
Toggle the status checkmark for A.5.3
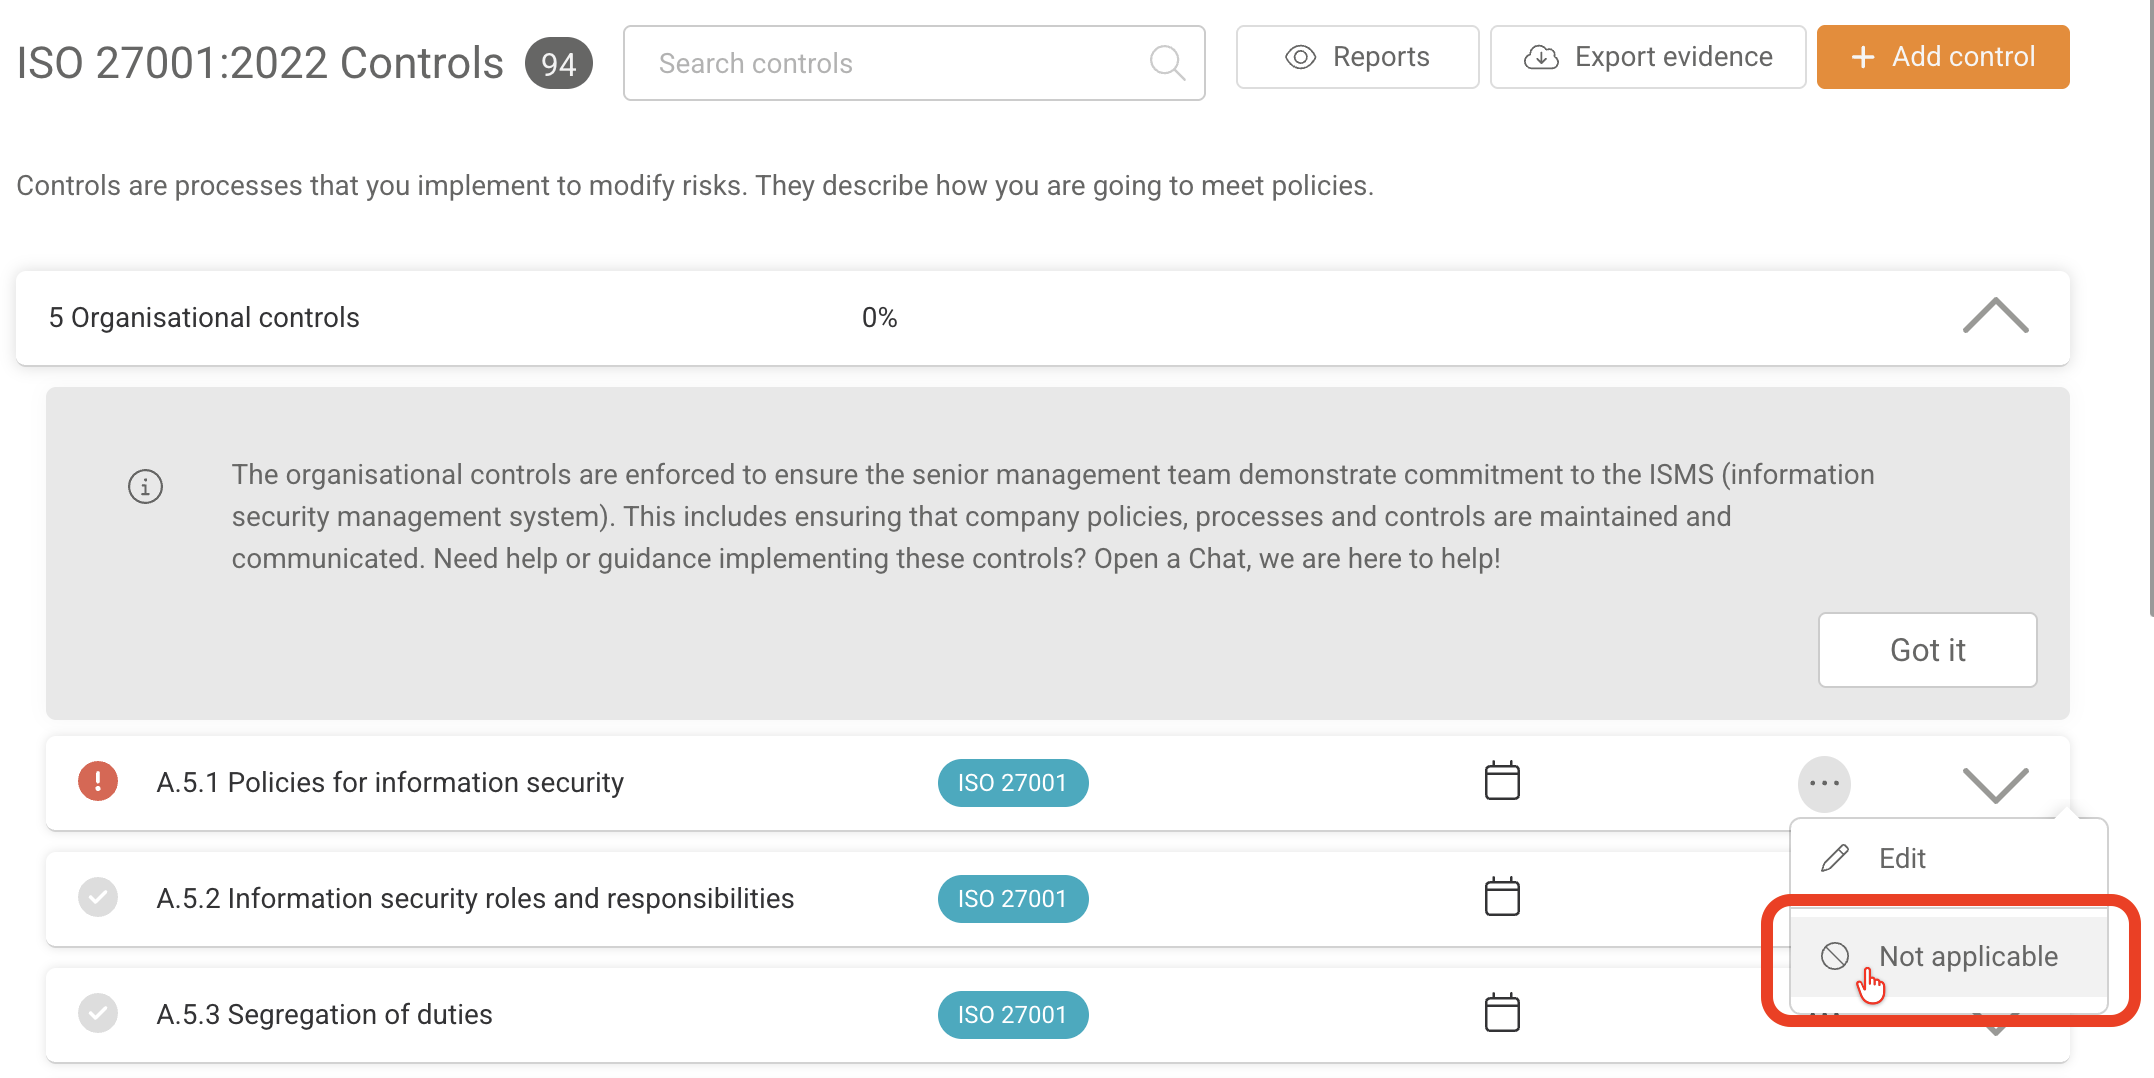(x=98, y=1014)
